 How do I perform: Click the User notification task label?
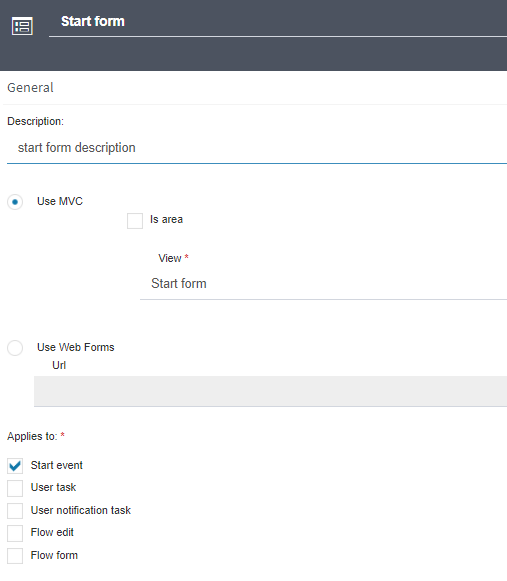tap(81, 510)
